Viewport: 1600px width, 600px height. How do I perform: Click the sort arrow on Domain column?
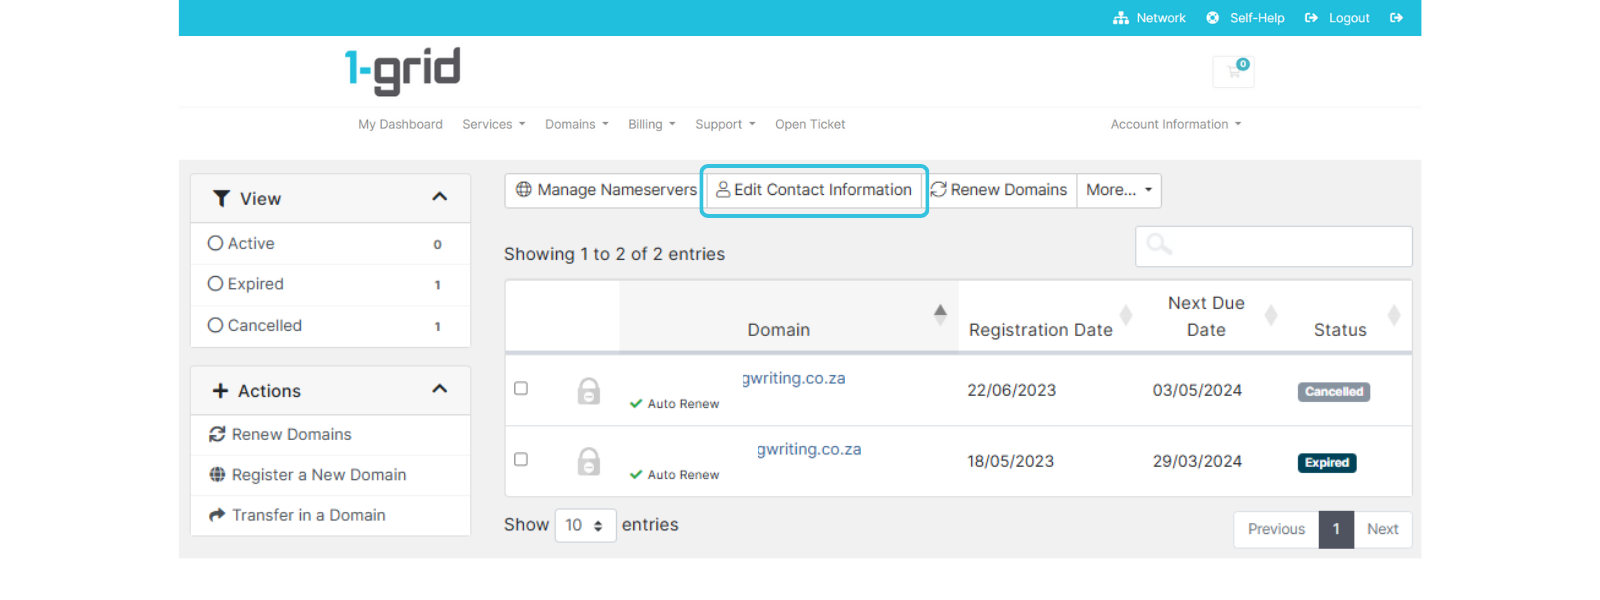[x=940, y=315]
